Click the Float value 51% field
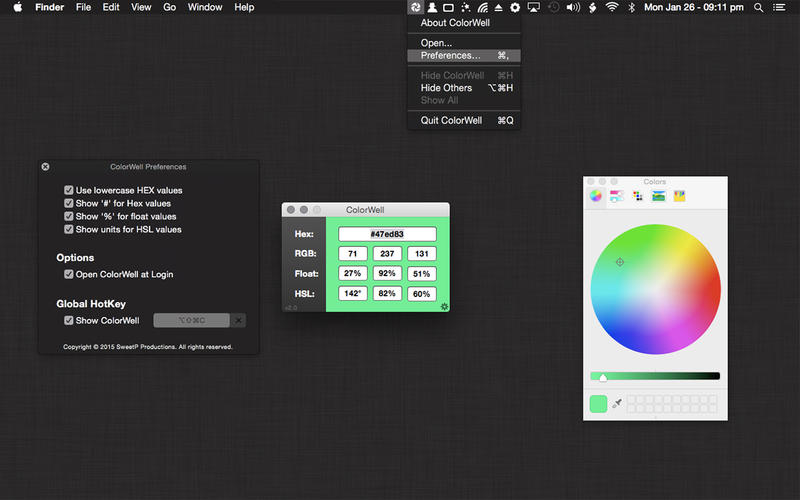 (422, 273)
